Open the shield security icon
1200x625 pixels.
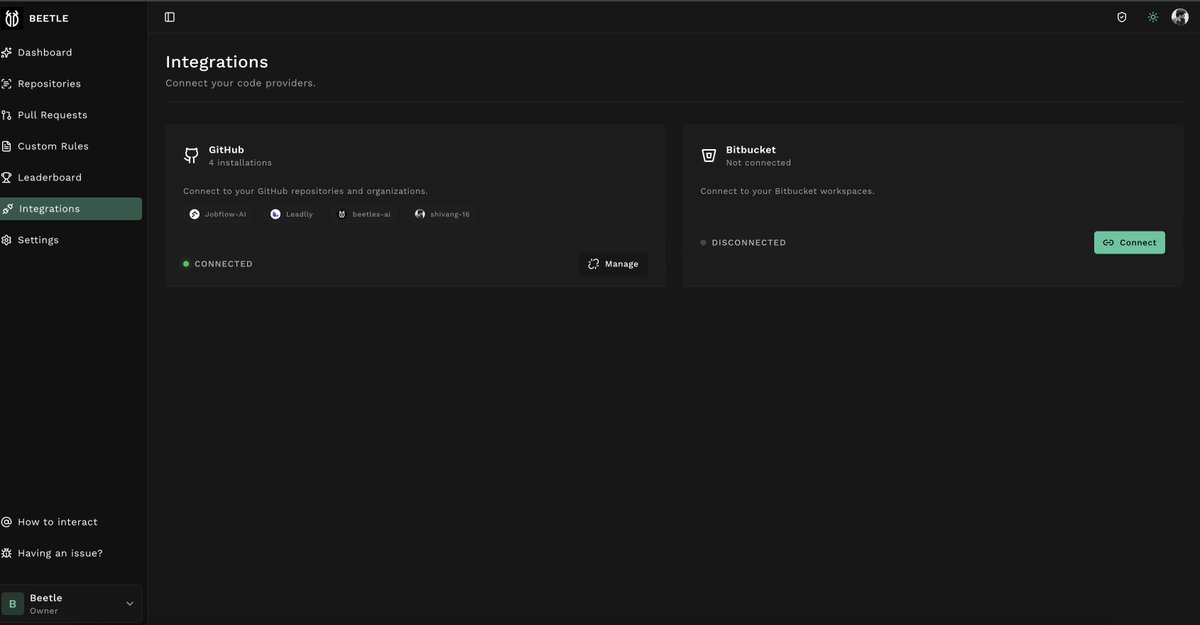tap(1122, 17)
